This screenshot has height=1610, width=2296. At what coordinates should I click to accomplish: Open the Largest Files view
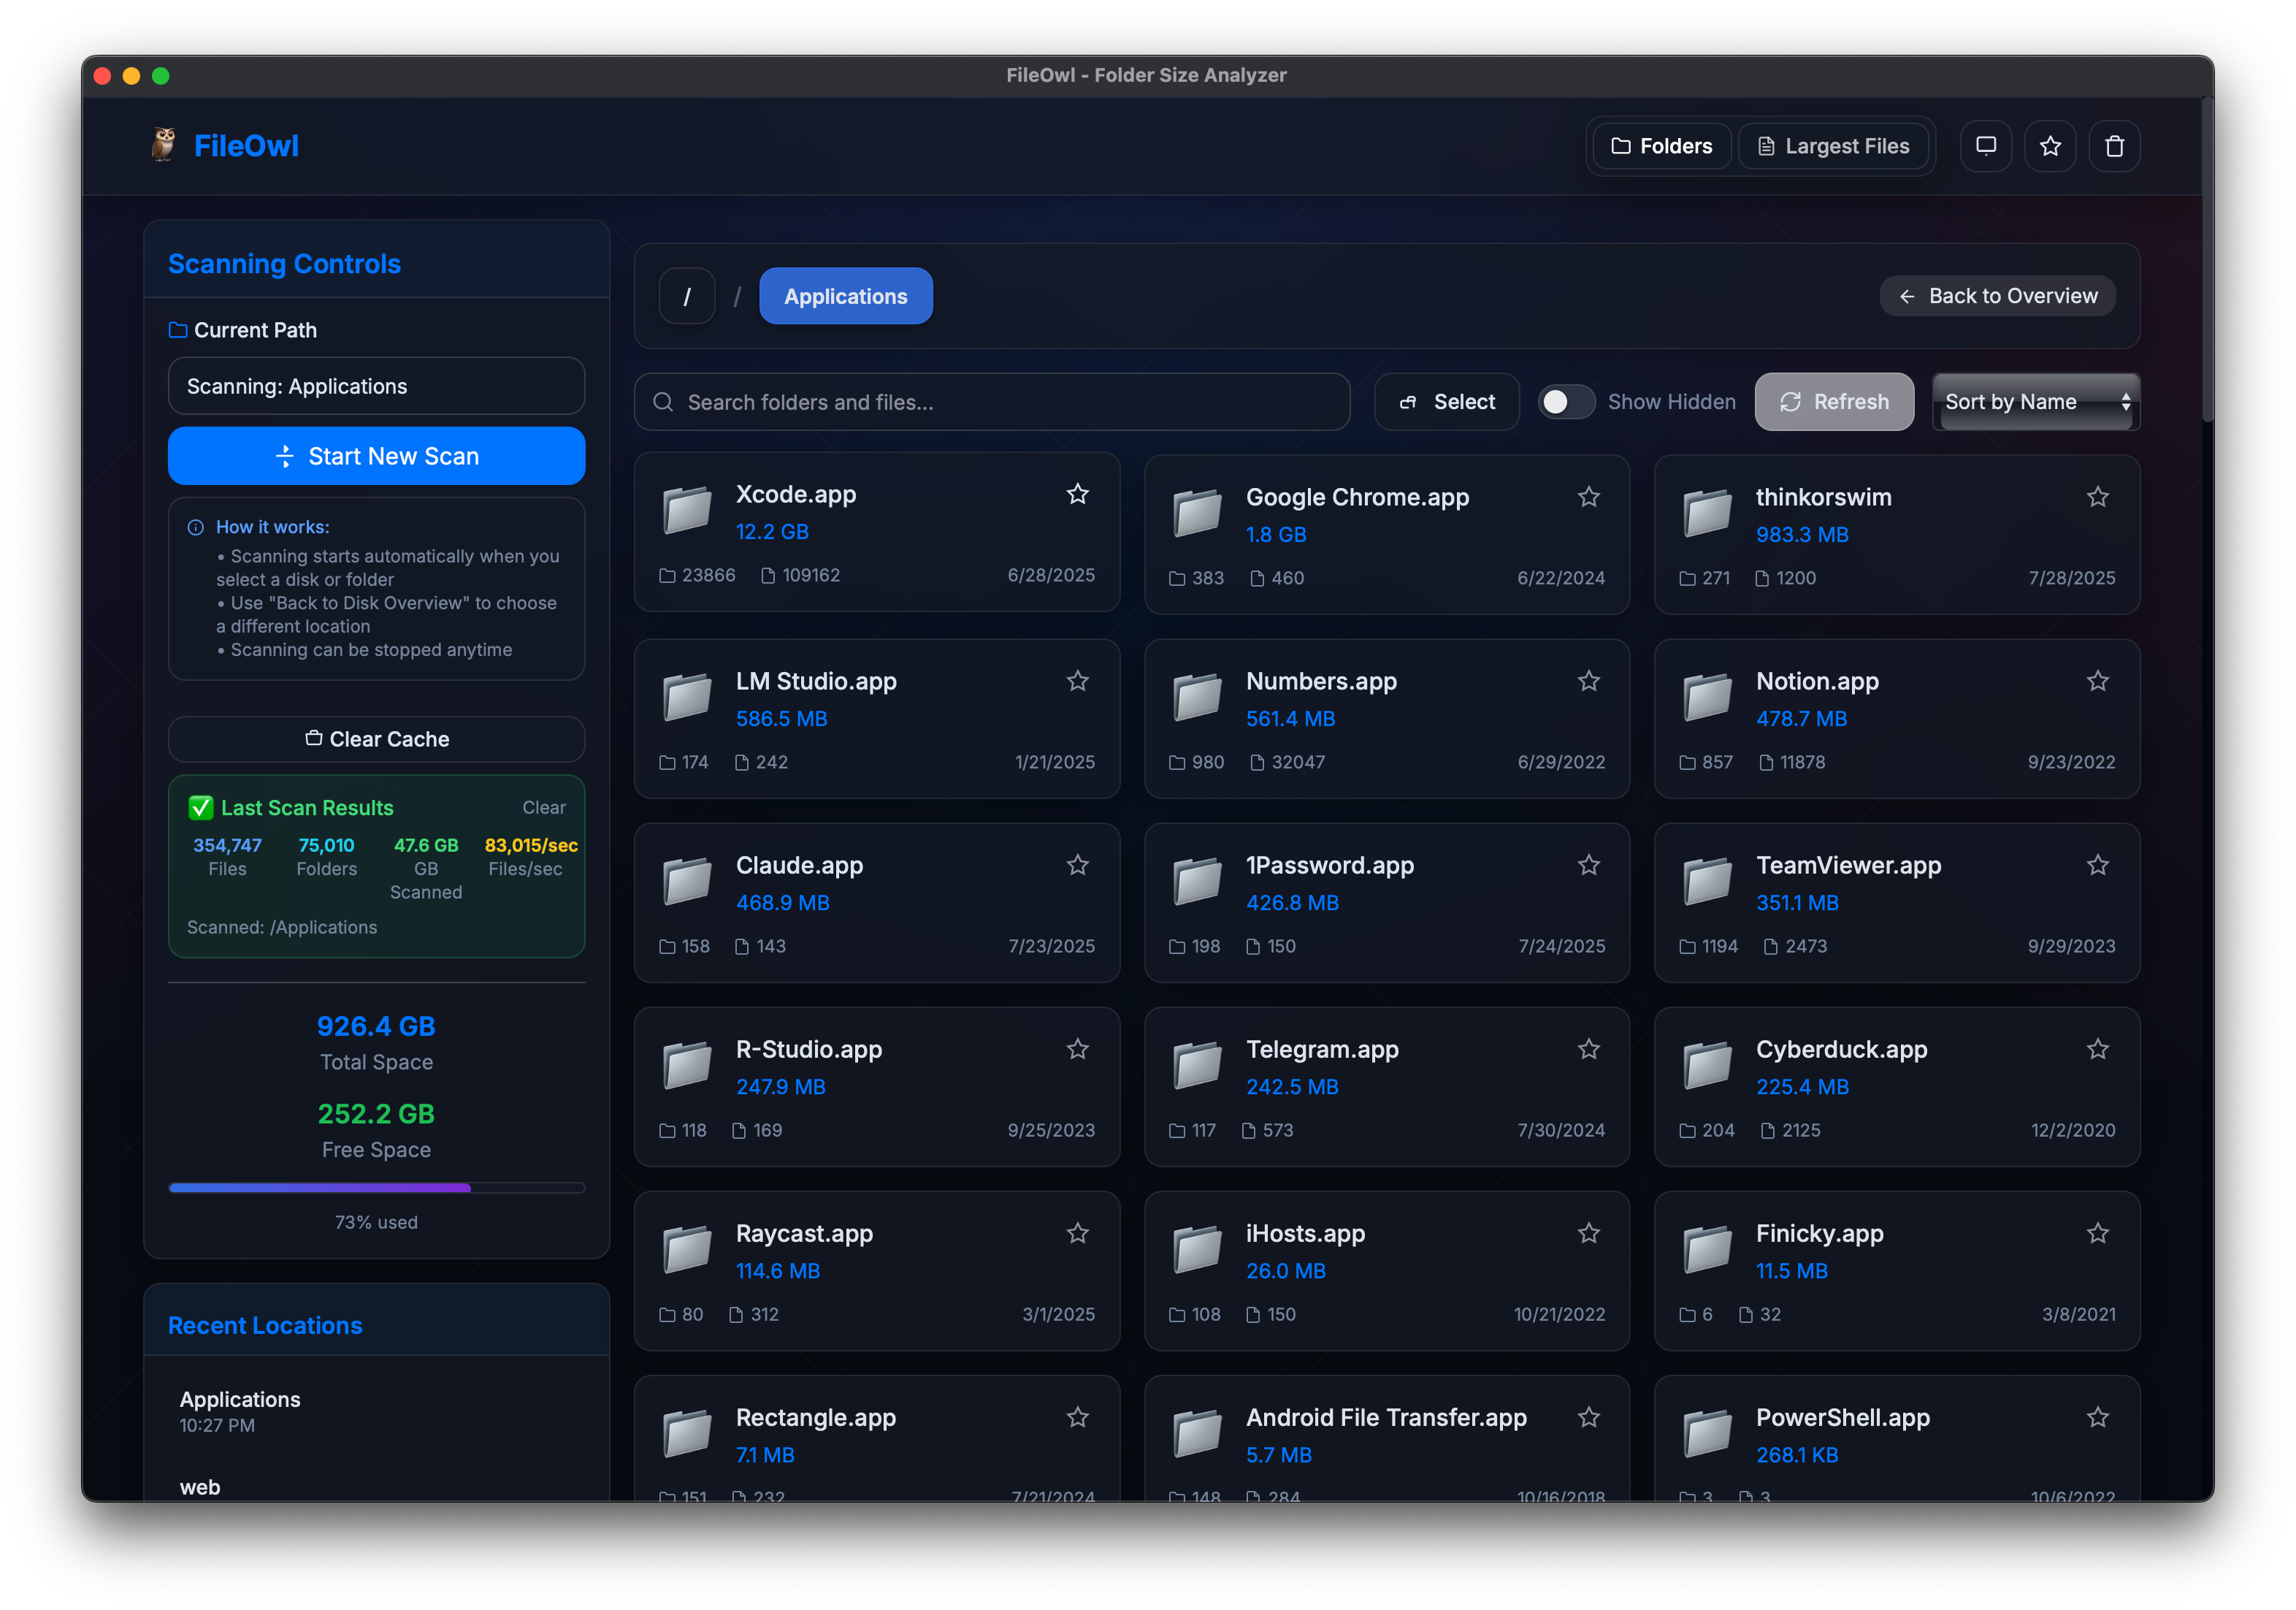pyautogui.click(x=1834, y=145)
